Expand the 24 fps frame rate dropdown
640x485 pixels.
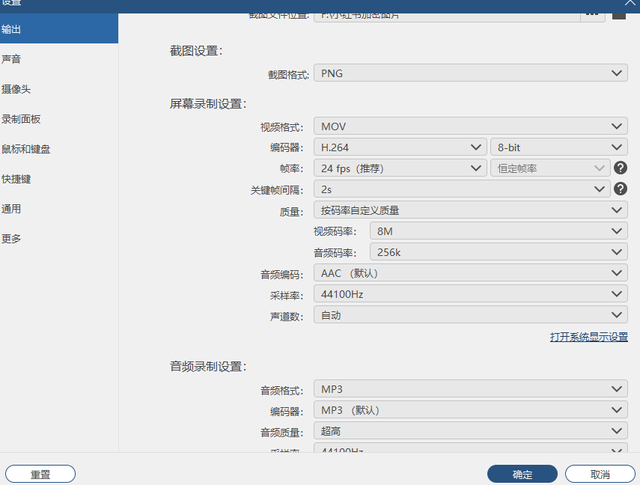click(400, 168)
